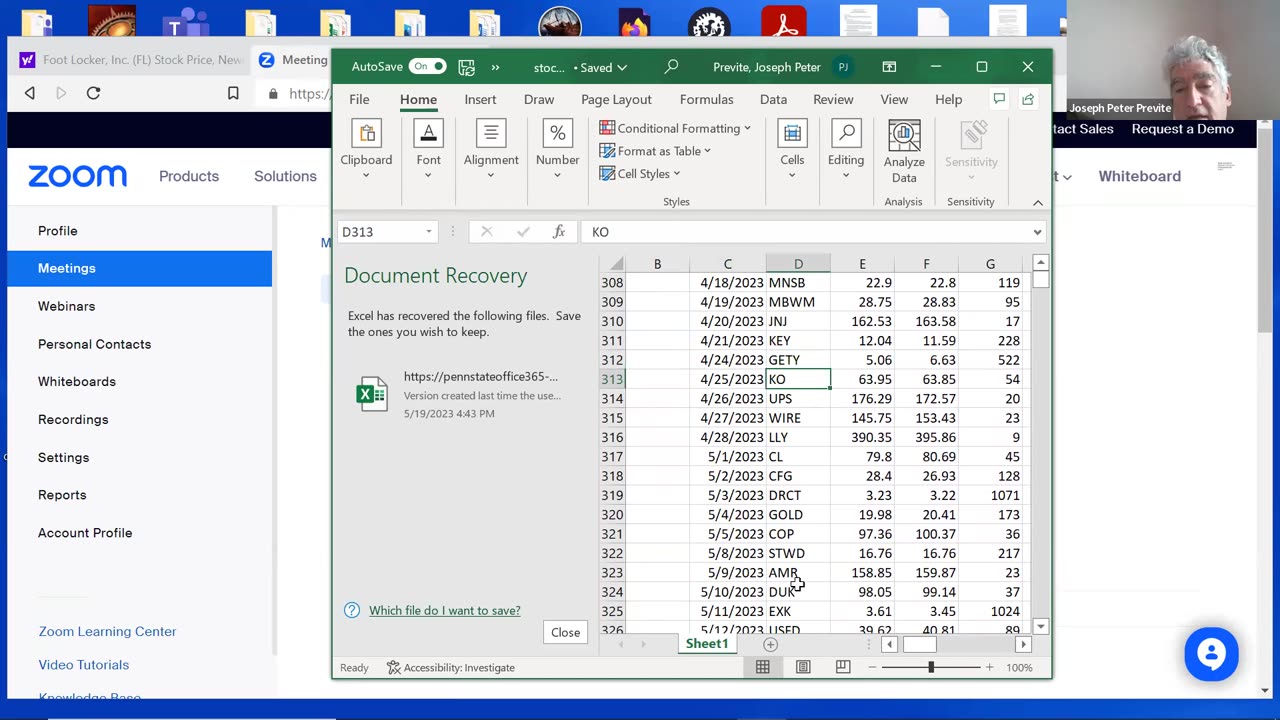Image resolution: width=1280 pixels, height=720 pixels.
Task: Open the View ribbon tab
Action: (x=894, y=99)
